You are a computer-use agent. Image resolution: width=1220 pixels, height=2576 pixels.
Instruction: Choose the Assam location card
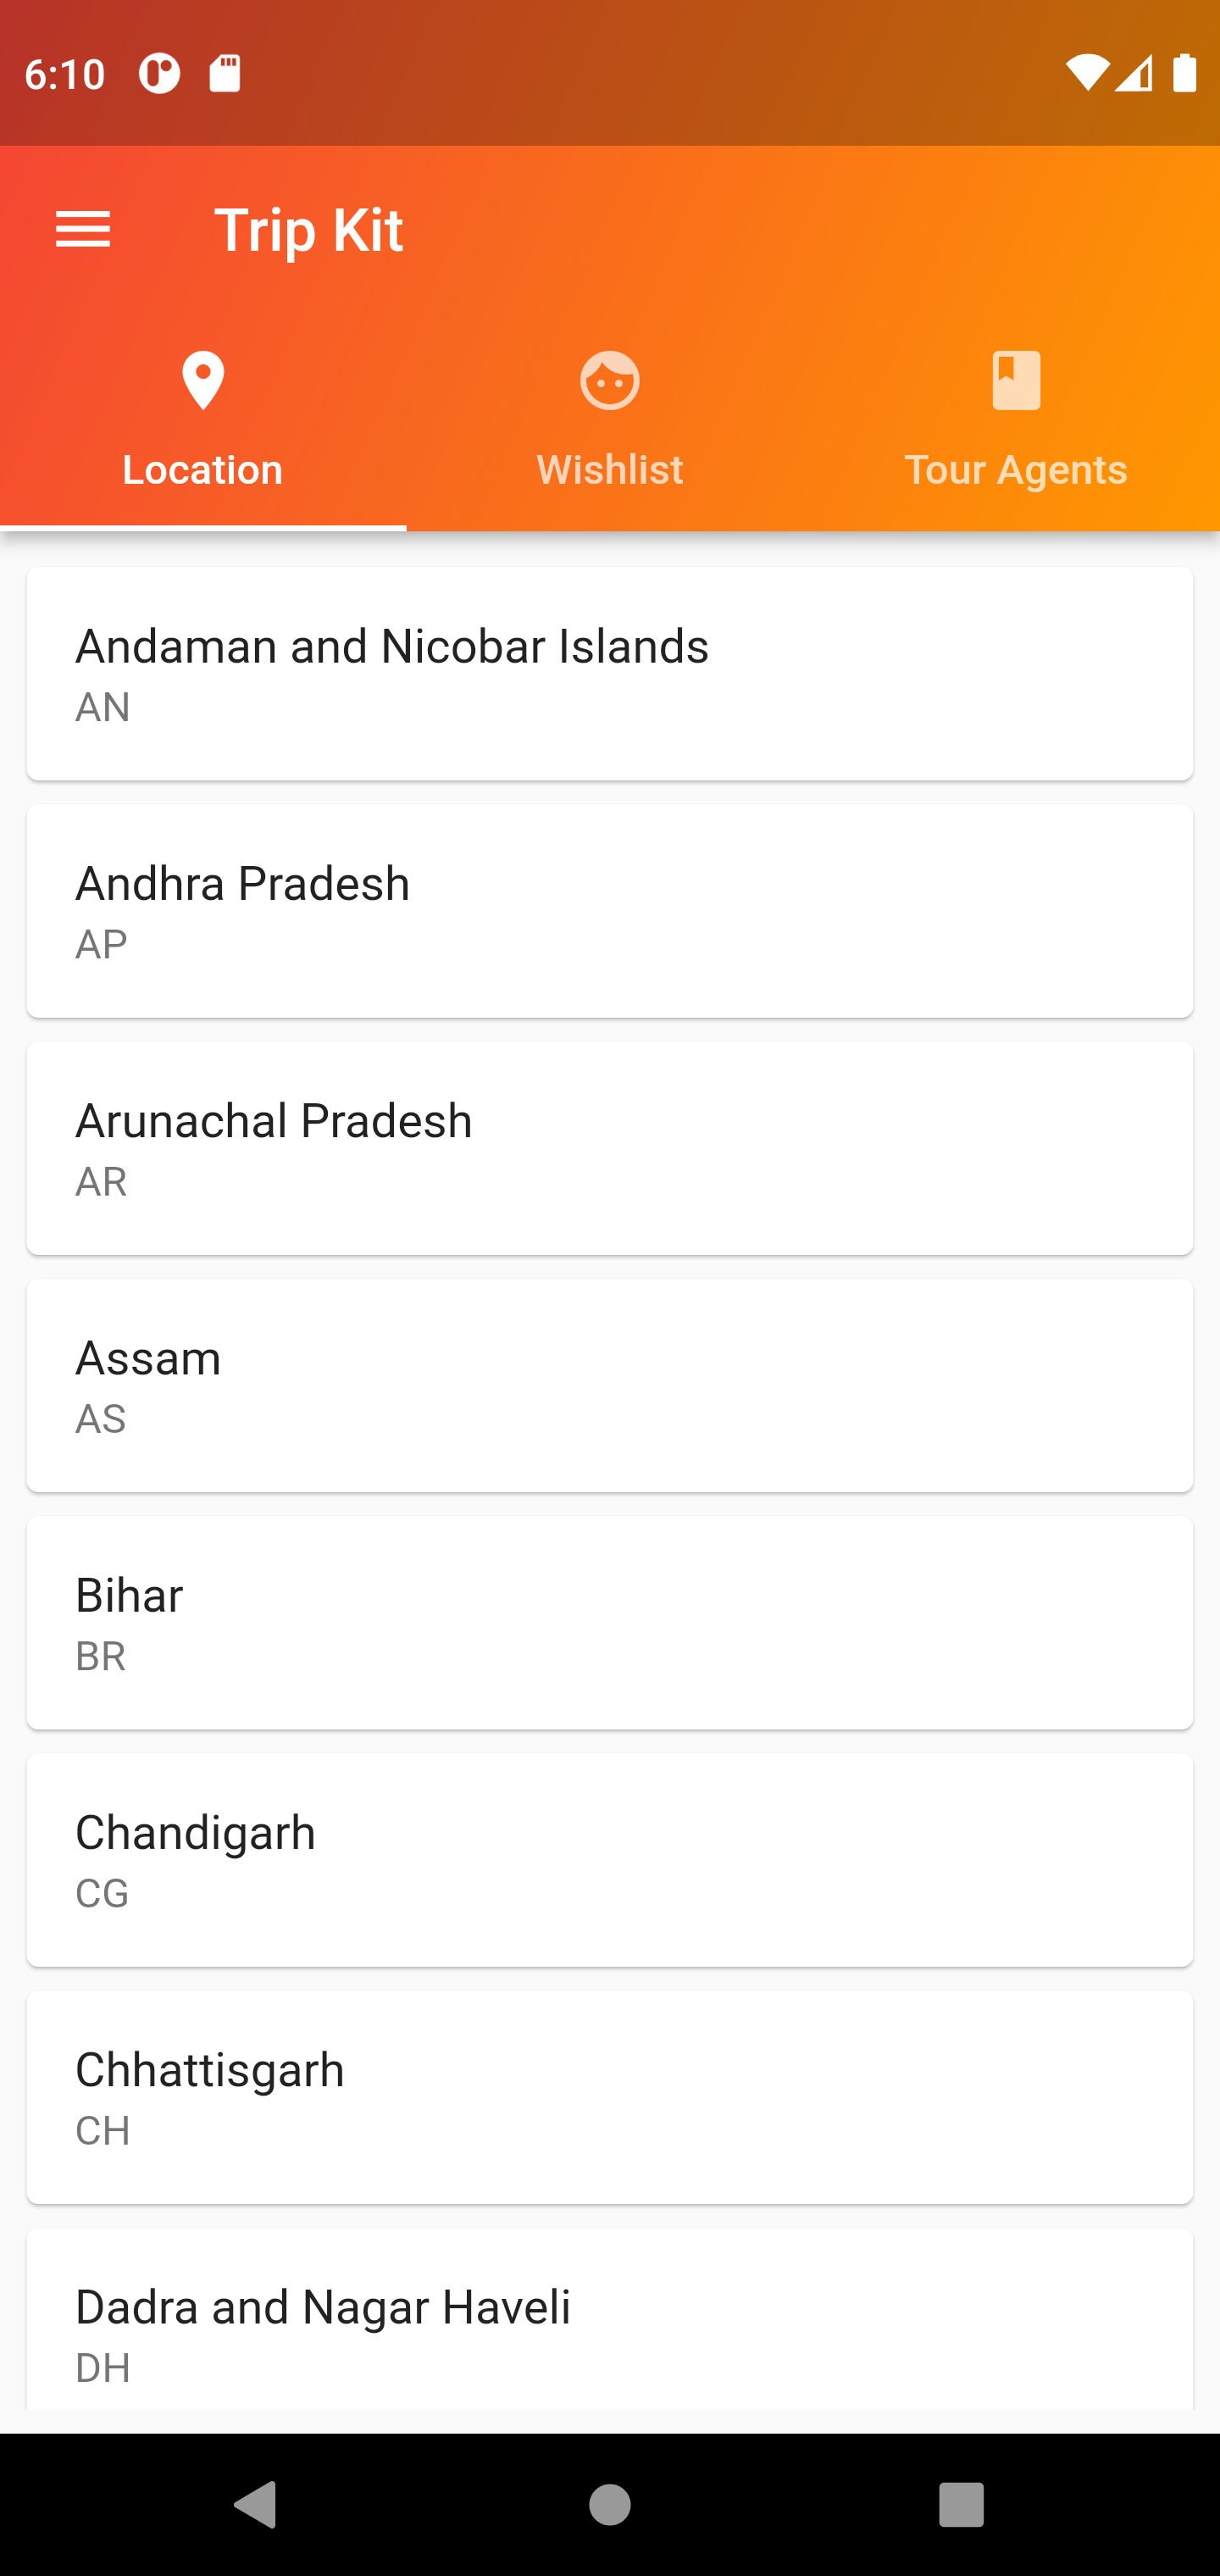pos(610,1385)
